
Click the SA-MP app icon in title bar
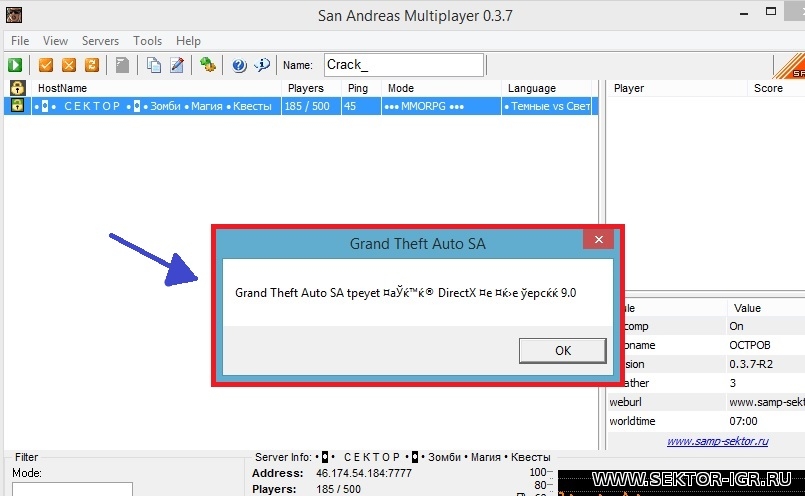tap(14, 14)
